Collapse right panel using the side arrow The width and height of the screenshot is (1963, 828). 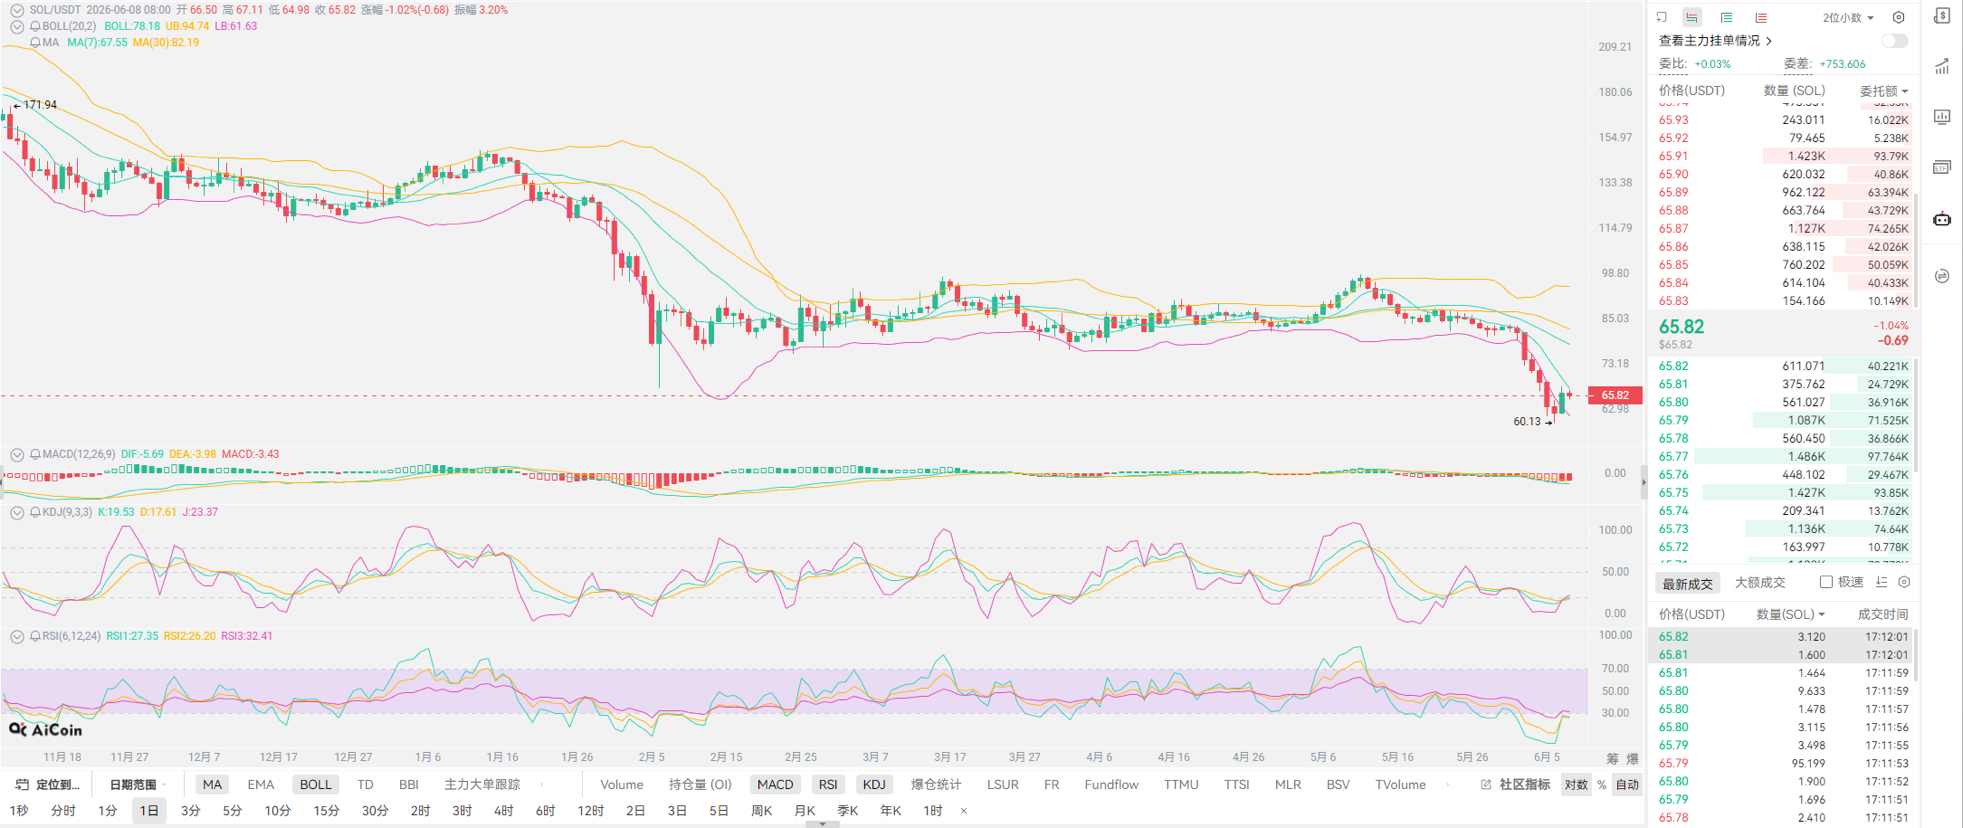tap(1644, 483)
